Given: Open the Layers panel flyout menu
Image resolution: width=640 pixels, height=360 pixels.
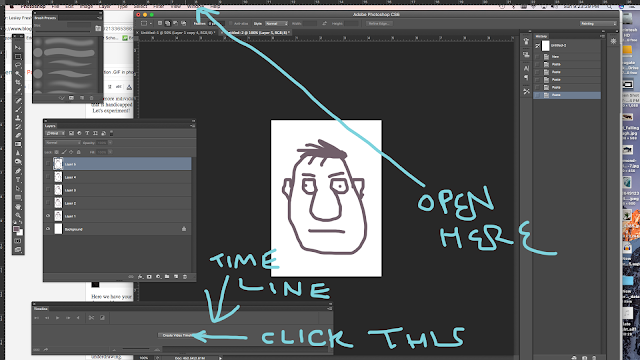Looking at the screenshot, I should click(193, 126).
